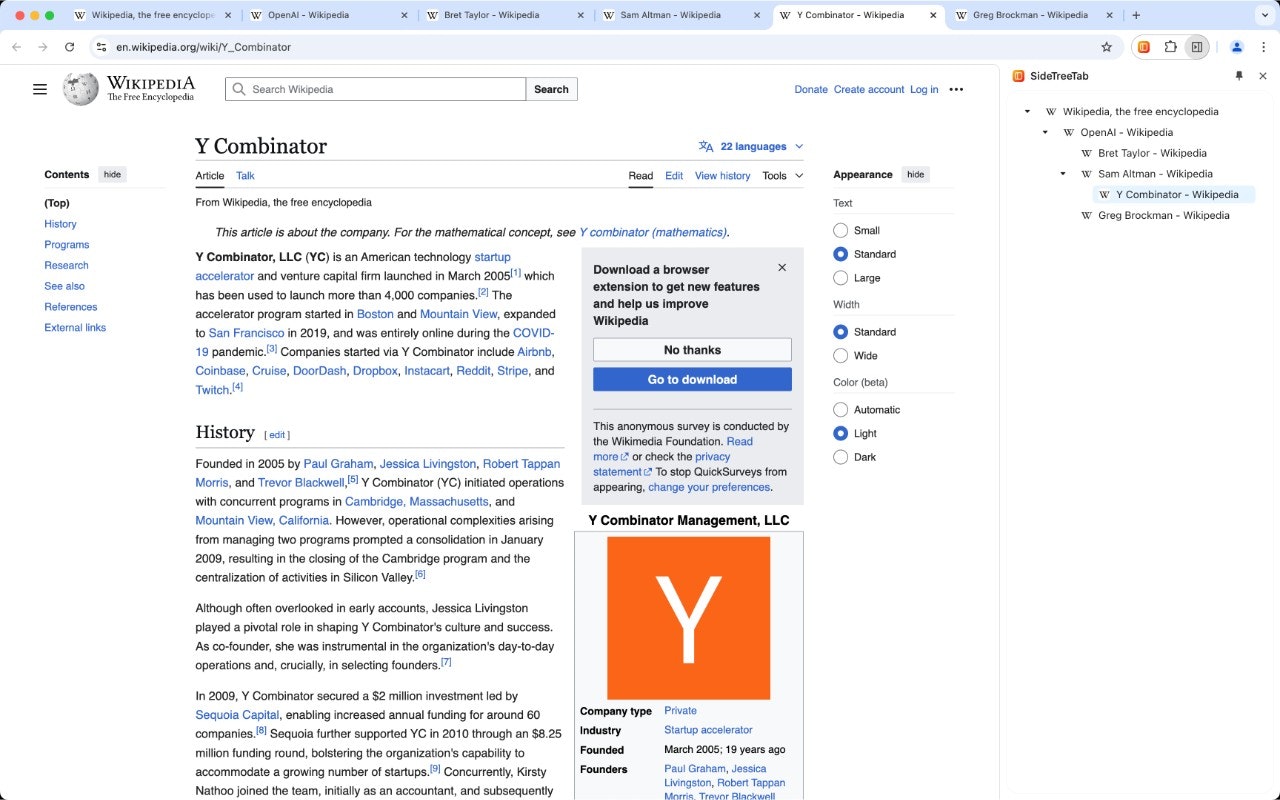Viewport: 1280px width, 800px height.
Task: Open the Y combinator (mathematics) link
Action: [x=652, y=232]
